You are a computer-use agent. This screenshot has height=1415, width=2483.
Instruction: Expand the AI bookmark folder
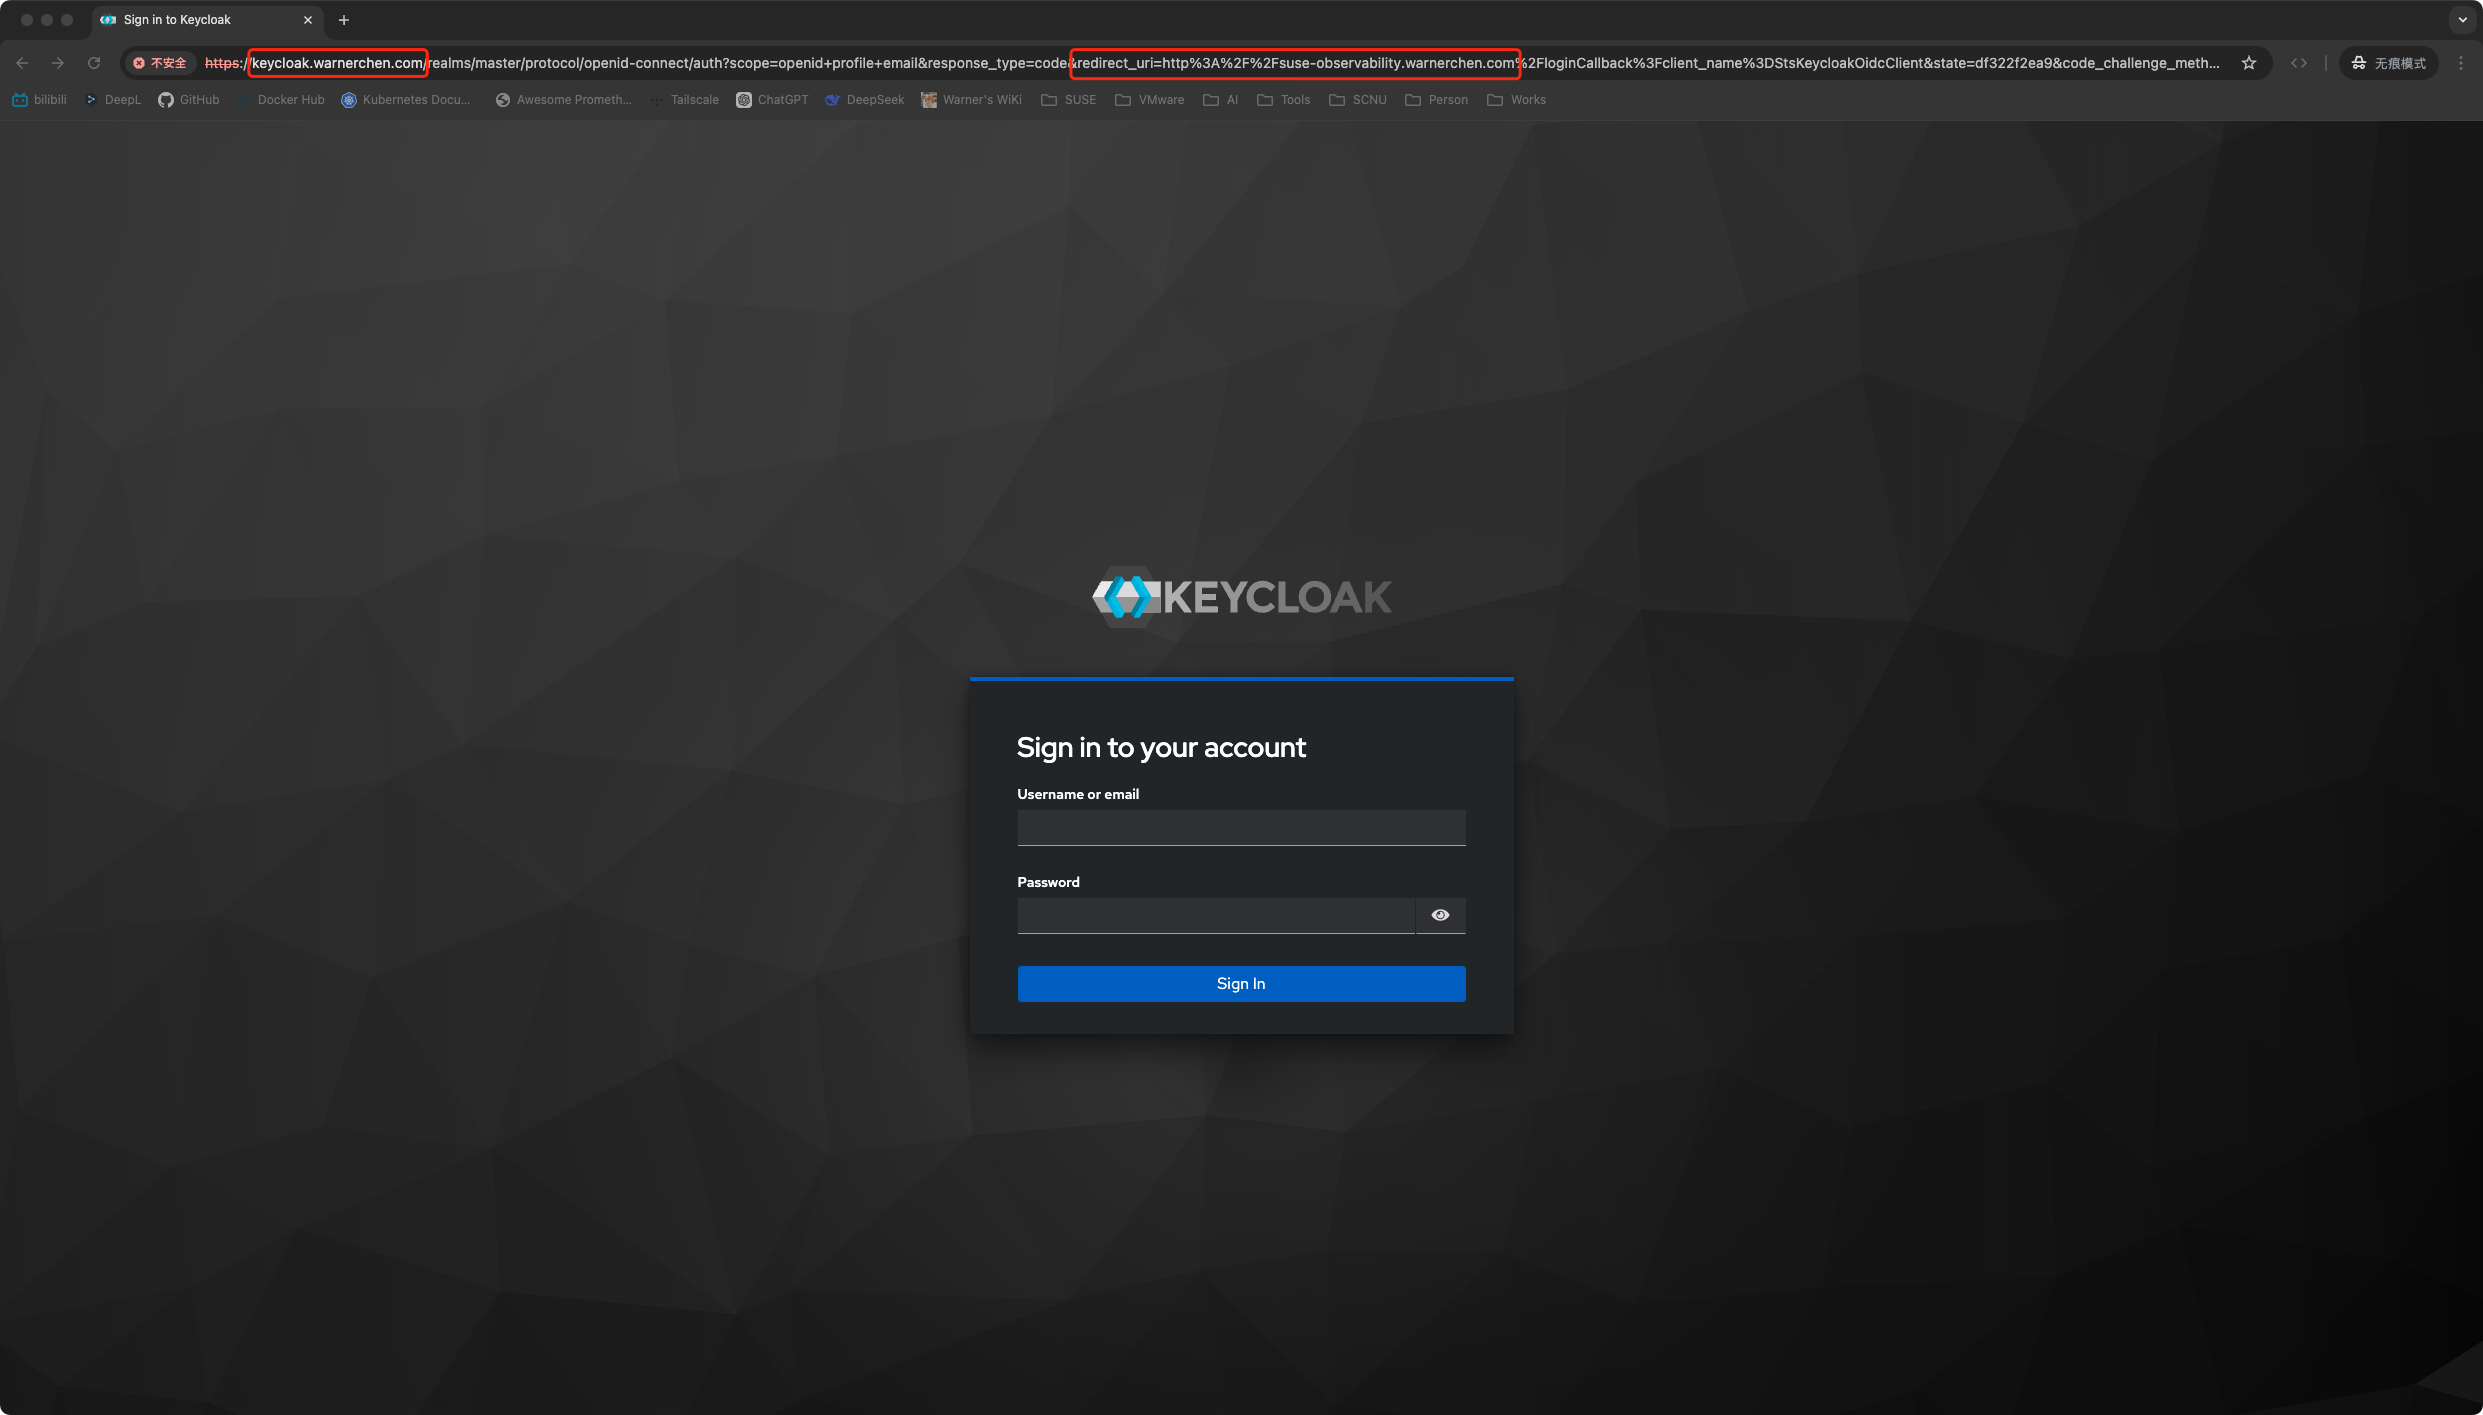tap(1221, 100)
